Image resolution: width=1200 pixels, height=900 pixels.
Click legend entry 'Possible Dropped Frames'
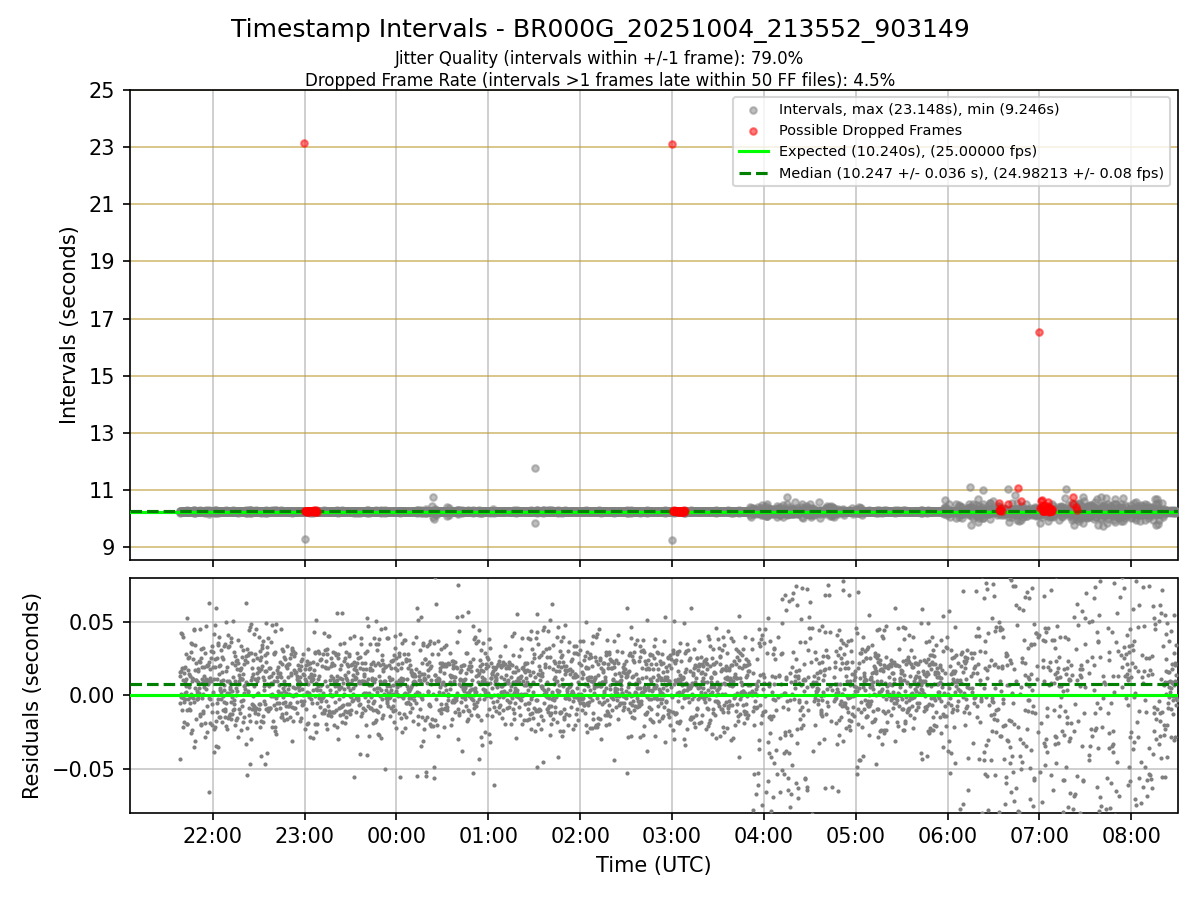[870, 130]
